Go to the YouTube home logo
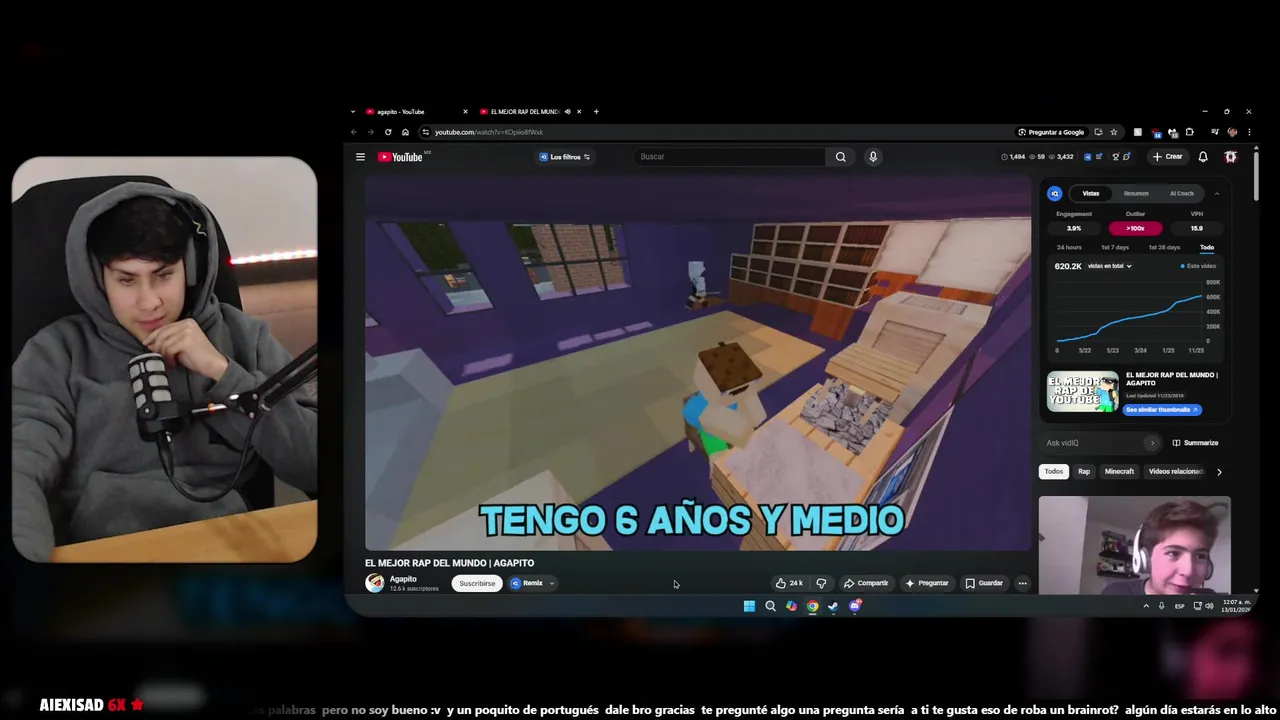The height and width of the screenshot is (720, 1280). click(400, 157)
